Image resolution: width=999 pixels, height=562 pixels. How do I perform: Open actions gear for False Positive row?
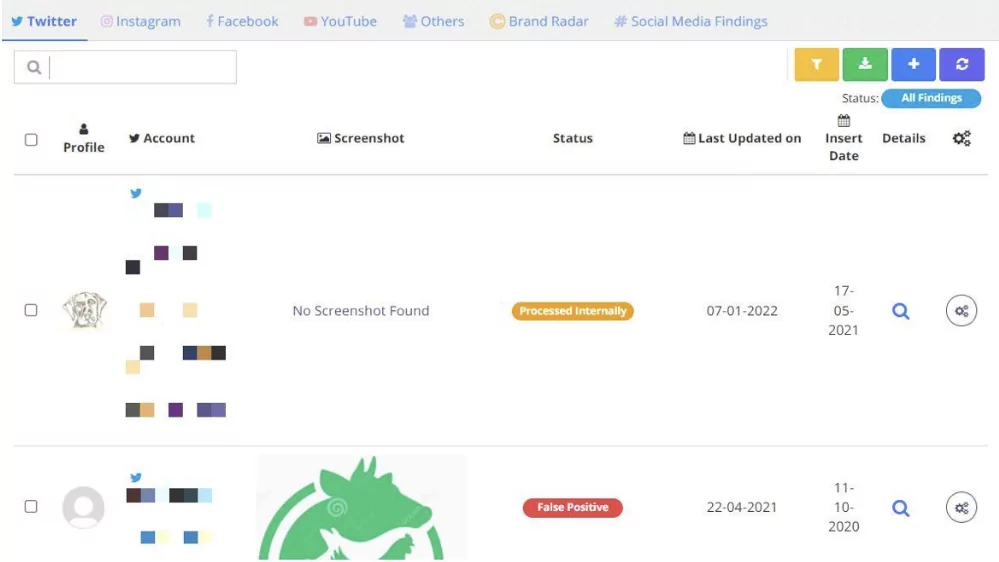(961, 507)
